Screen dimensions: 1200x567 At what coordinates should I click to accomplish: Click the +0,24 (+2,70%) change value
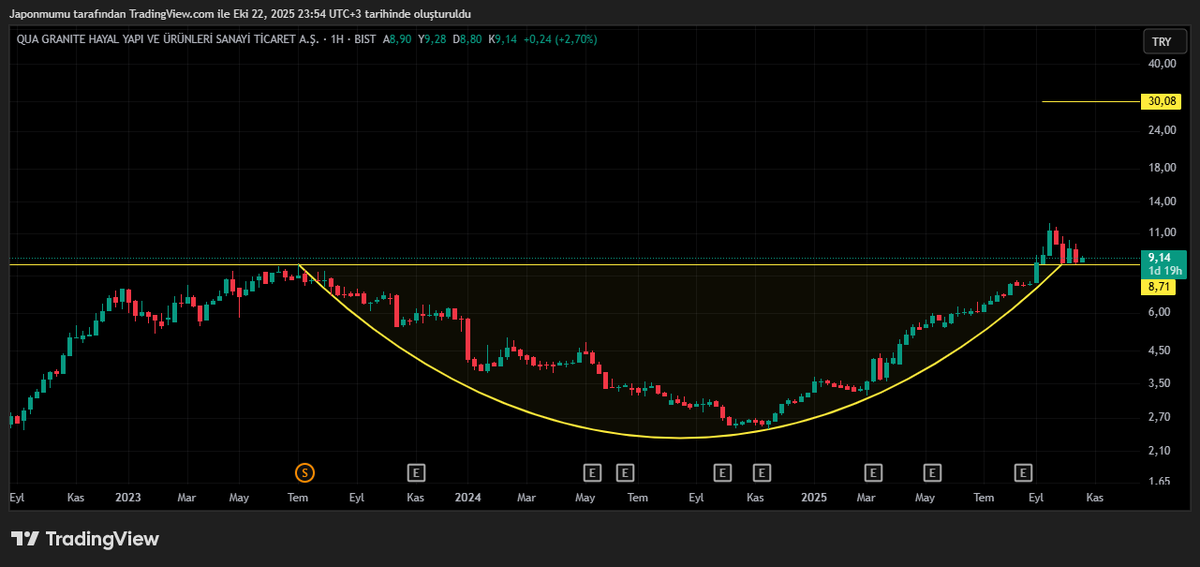pyautogui.click(x=562, y=39)
